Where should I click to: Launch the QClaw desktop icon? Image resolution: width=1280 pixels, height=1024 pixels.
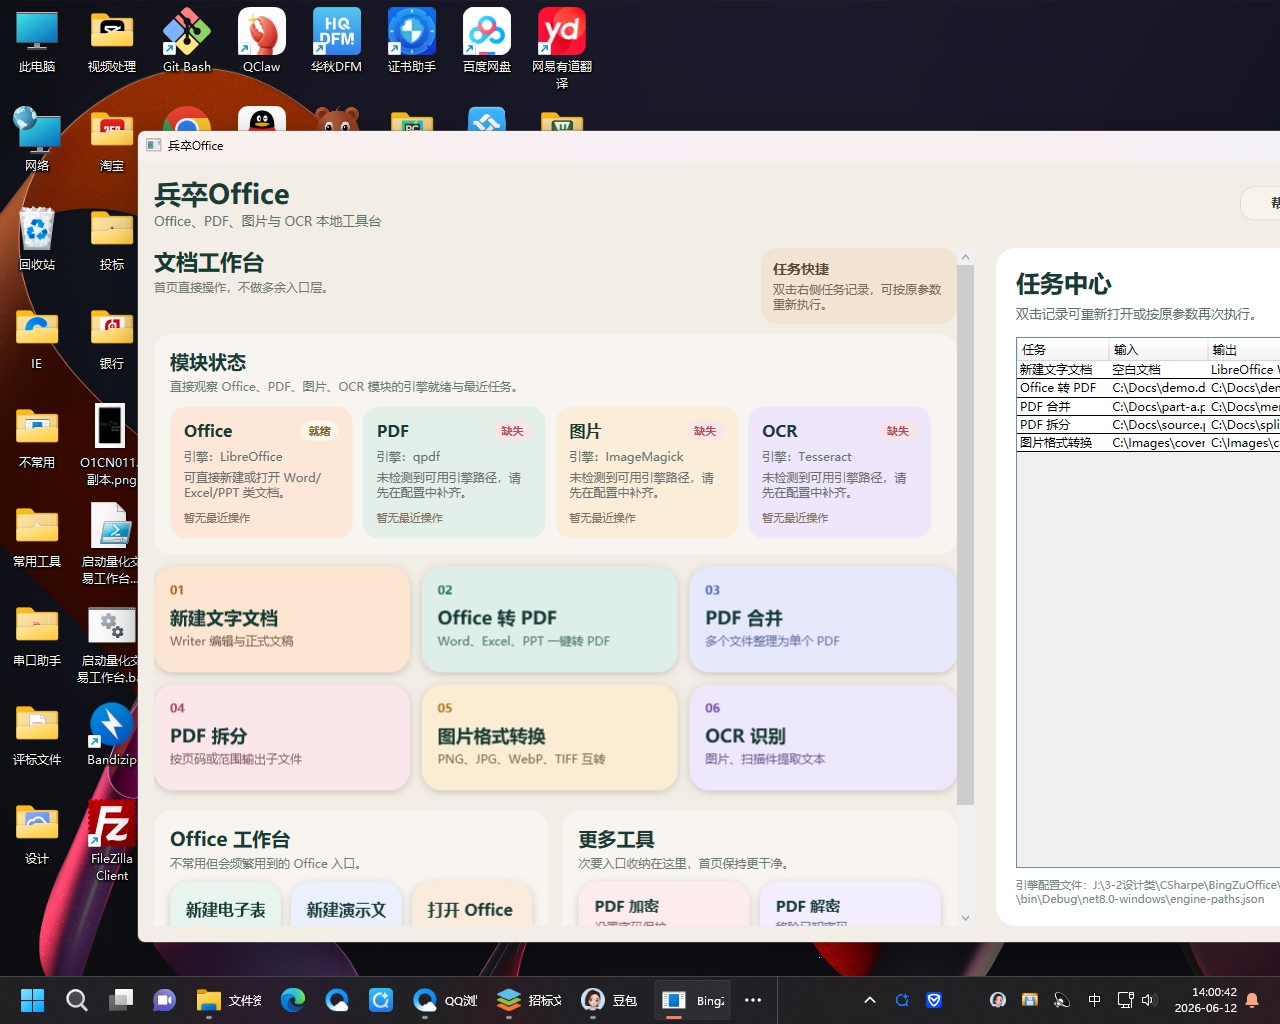(262, 40)
